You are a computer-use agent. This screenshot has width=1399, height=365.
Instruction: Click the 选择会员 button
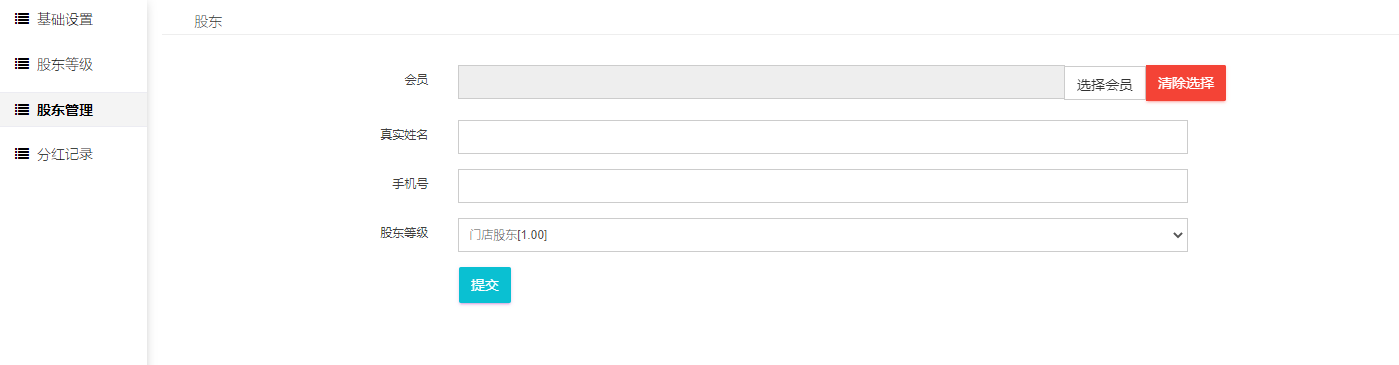point(1104,85)
